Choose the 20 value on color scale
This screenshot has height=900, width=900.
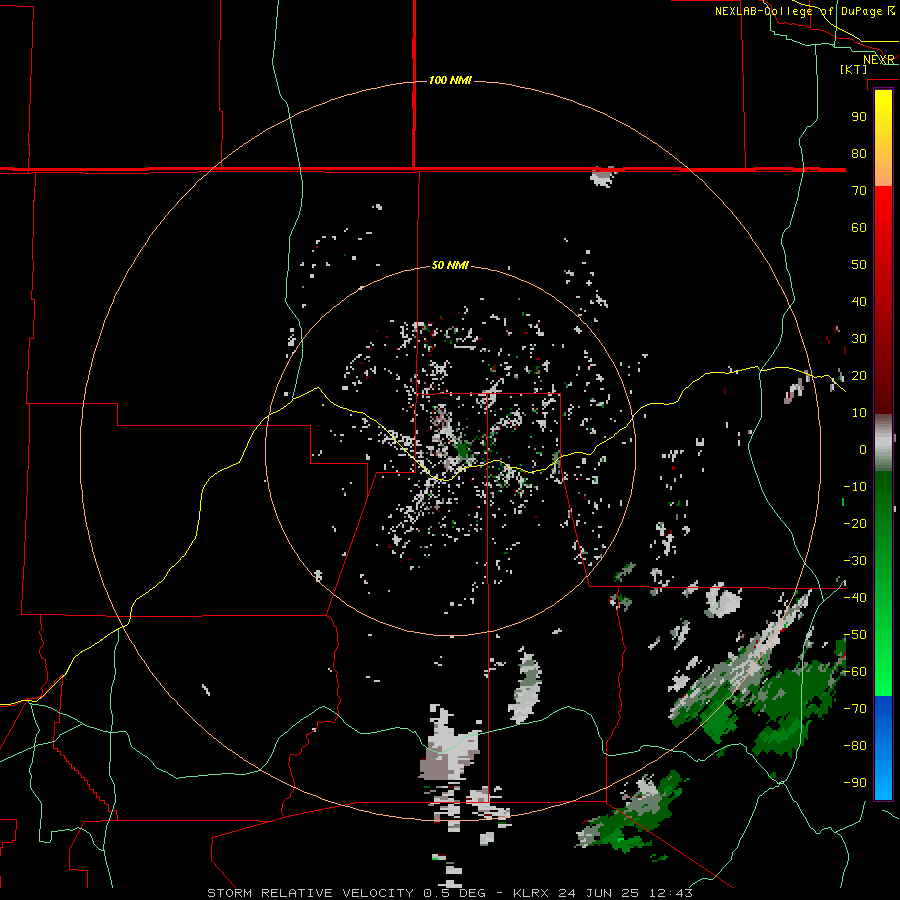click(859, 376)
